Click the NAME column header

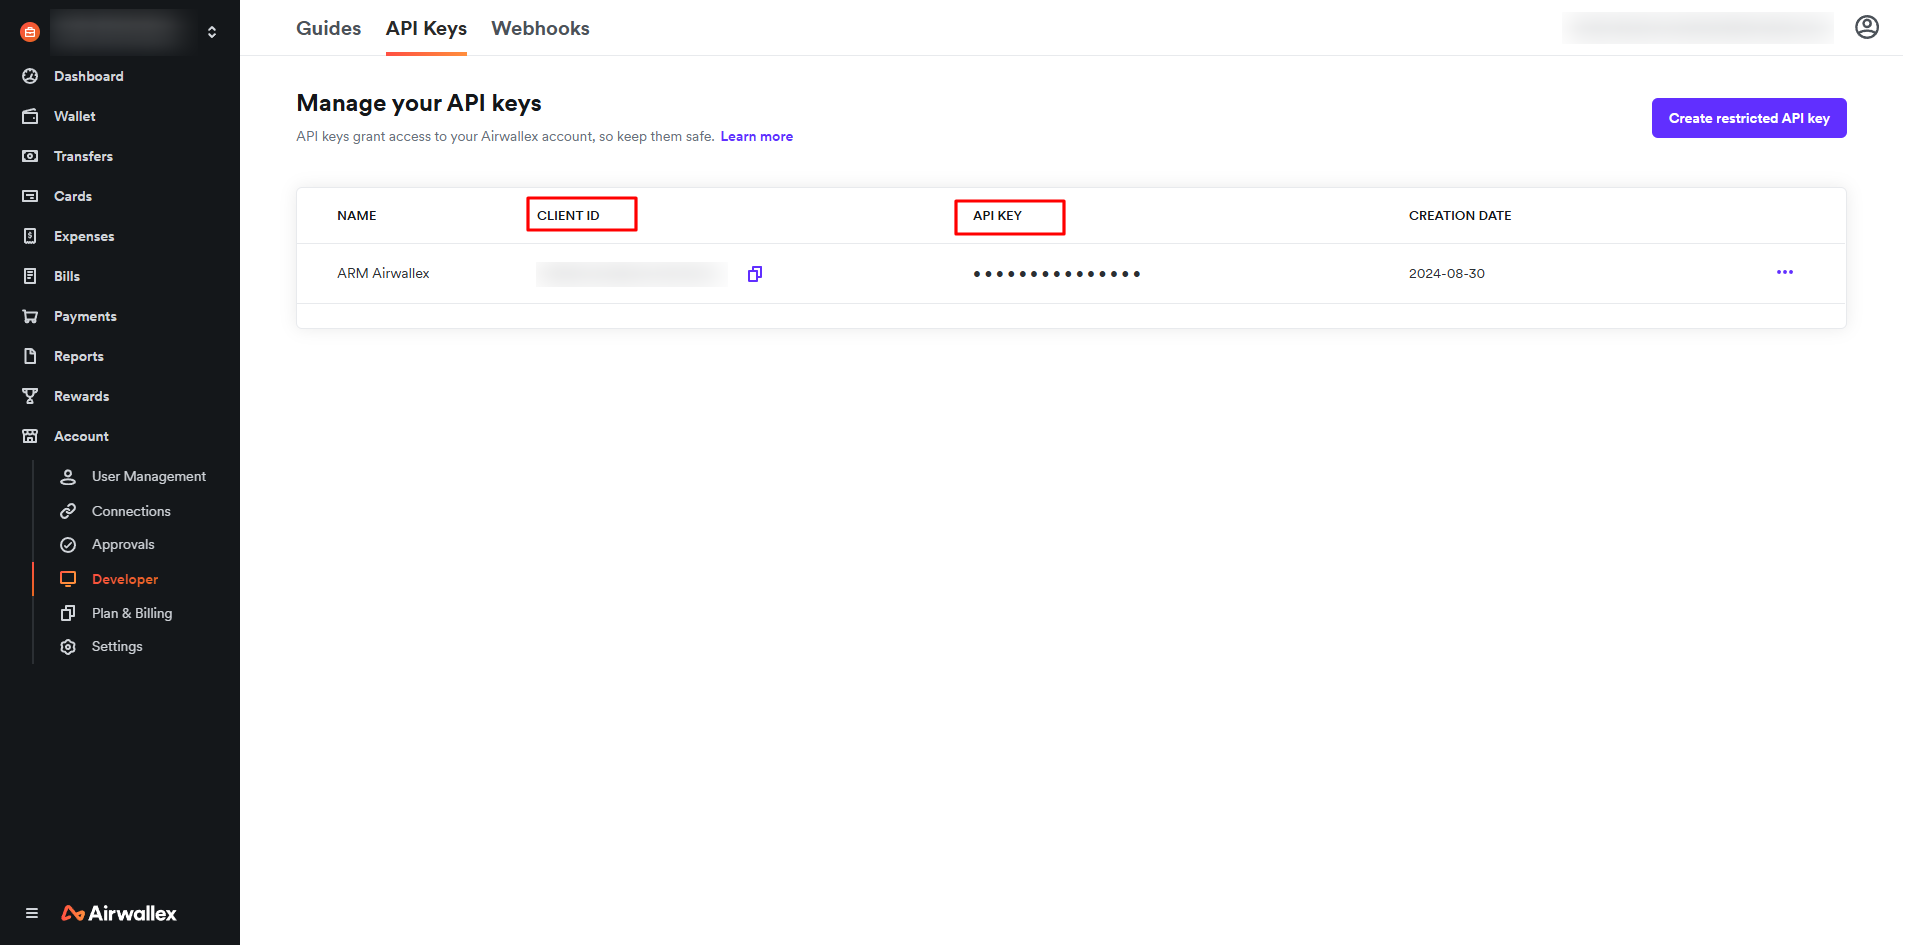[x=357, y=216]
